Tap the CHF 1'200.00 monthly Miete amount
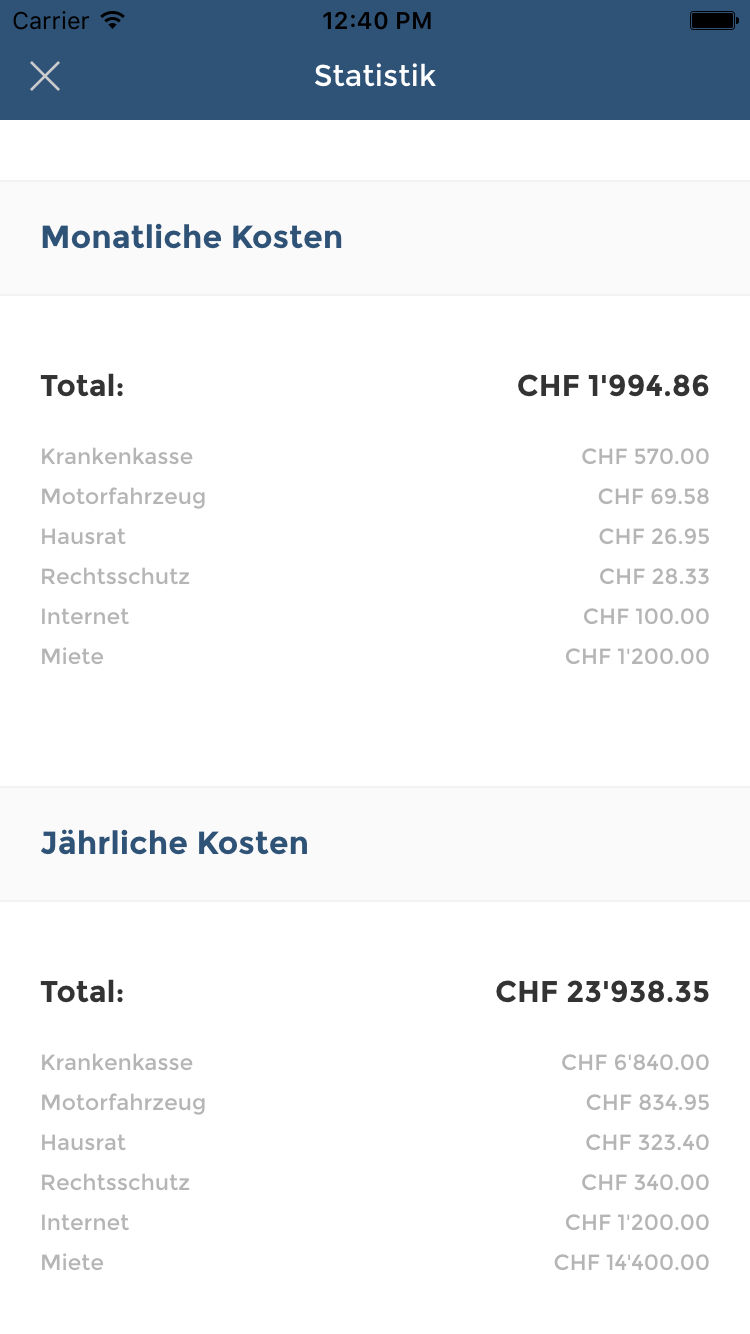The height and width of the screenshot is (1334, 750). [x=637, y=657]
